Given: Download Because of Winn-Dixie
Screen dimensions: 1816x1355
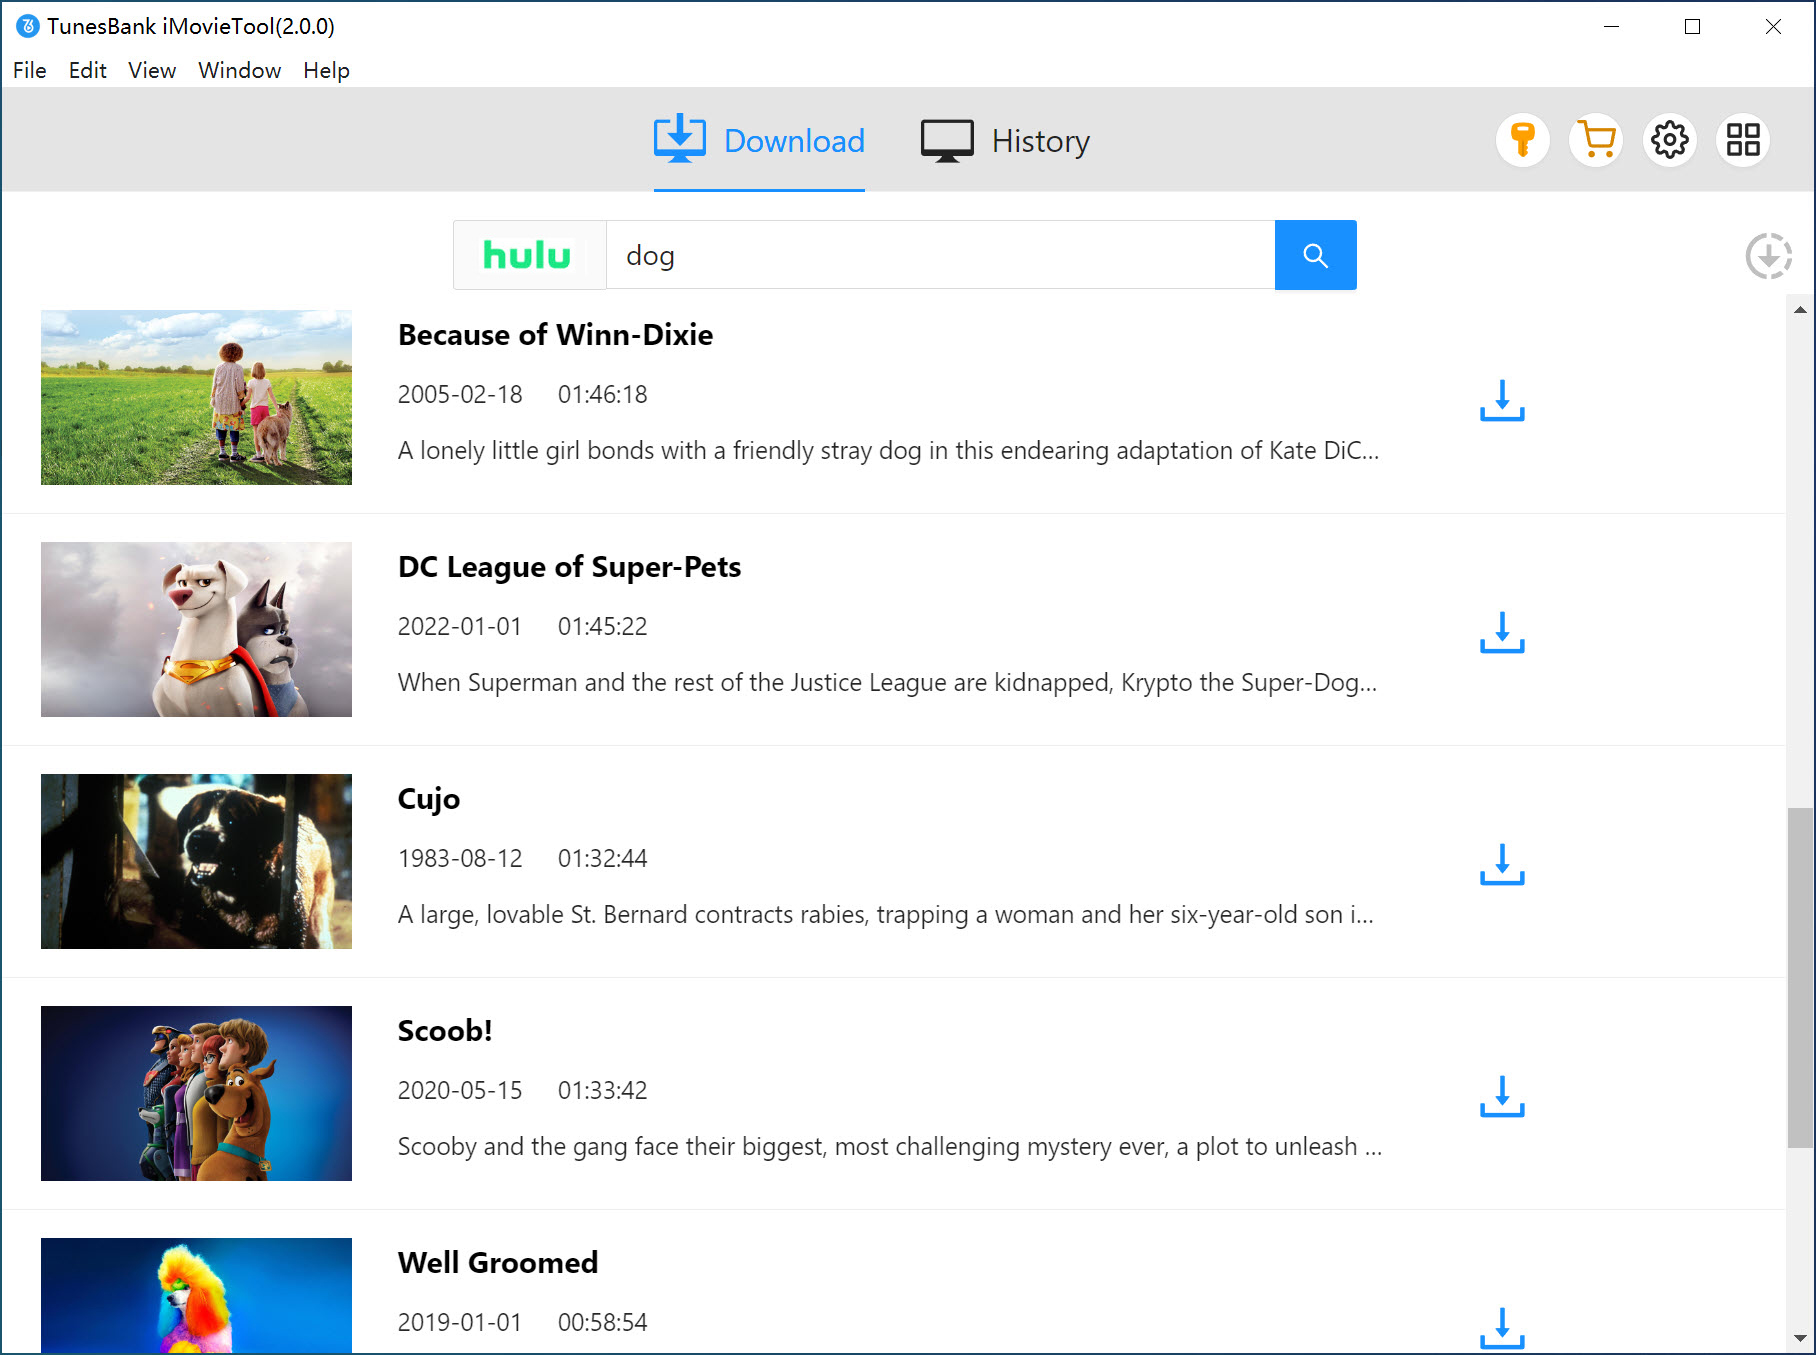Looking at the screenshot, I should (1502, 400).
